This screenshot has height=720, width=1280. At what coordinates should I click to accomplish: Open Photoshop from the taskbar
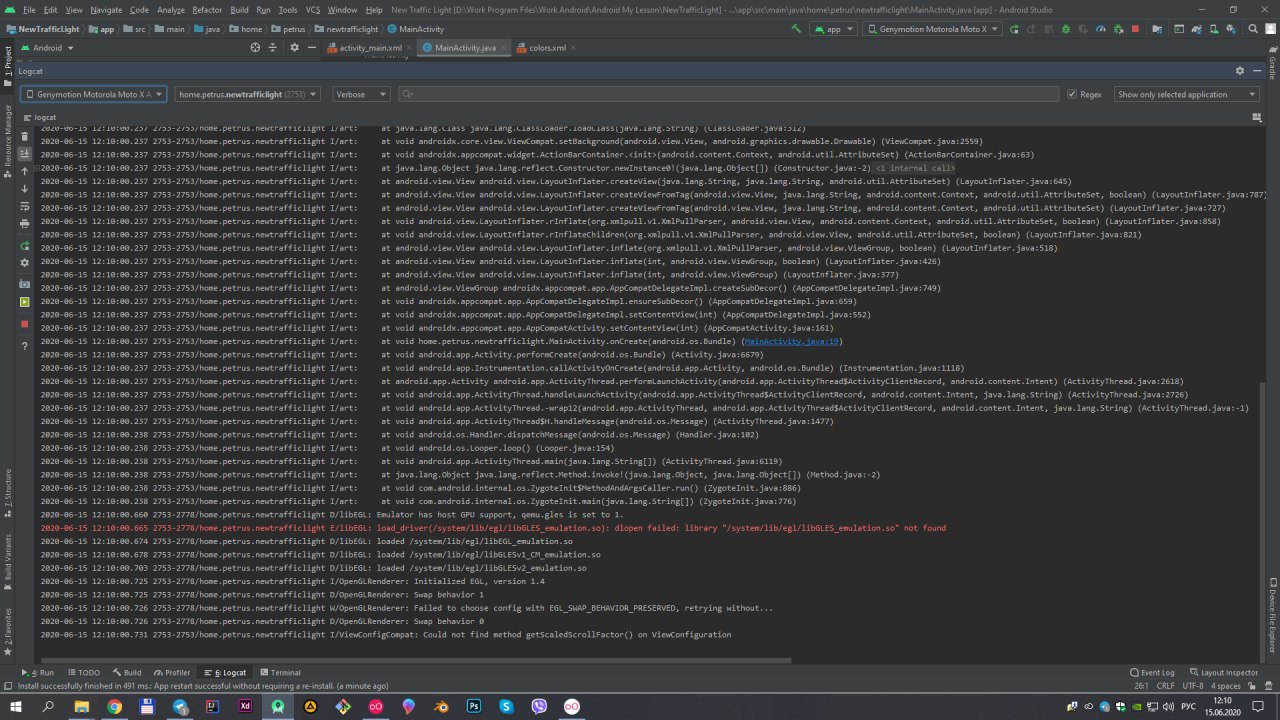click(x=474, y=706)
